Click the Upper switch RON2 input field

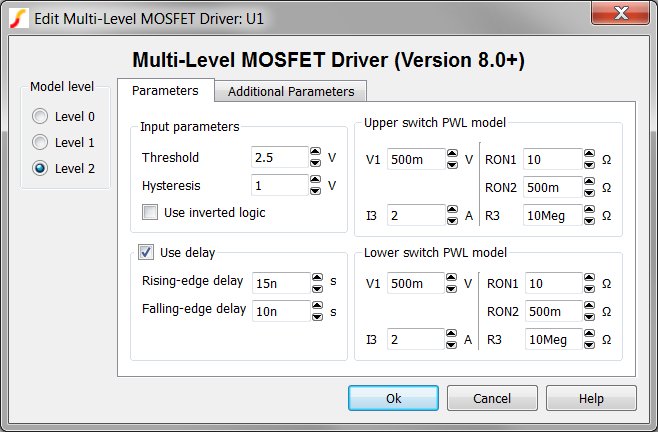click(548, 187)
